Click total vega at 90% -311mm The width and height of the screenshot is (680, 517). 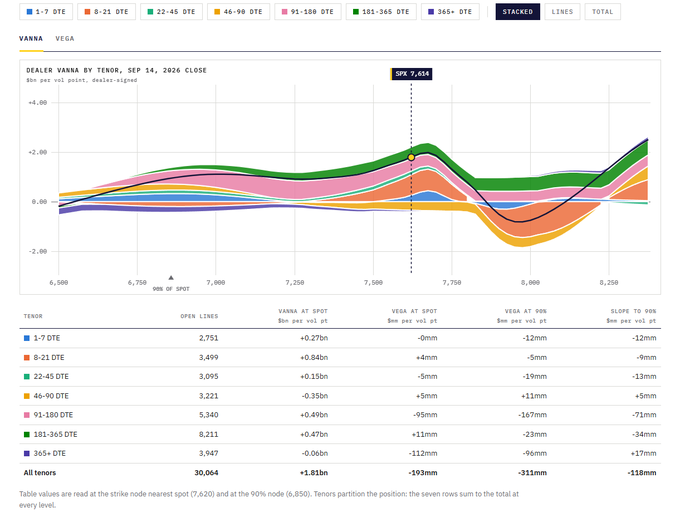tap(532, 473)
